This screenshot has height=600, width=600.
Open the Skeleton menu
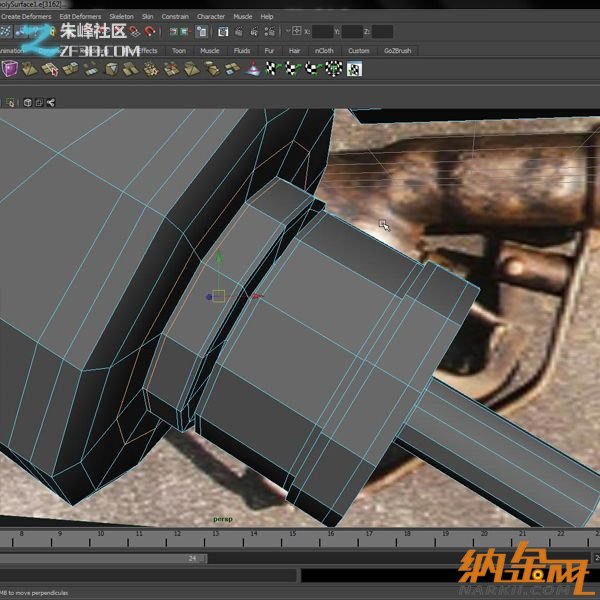pos(121,17)
